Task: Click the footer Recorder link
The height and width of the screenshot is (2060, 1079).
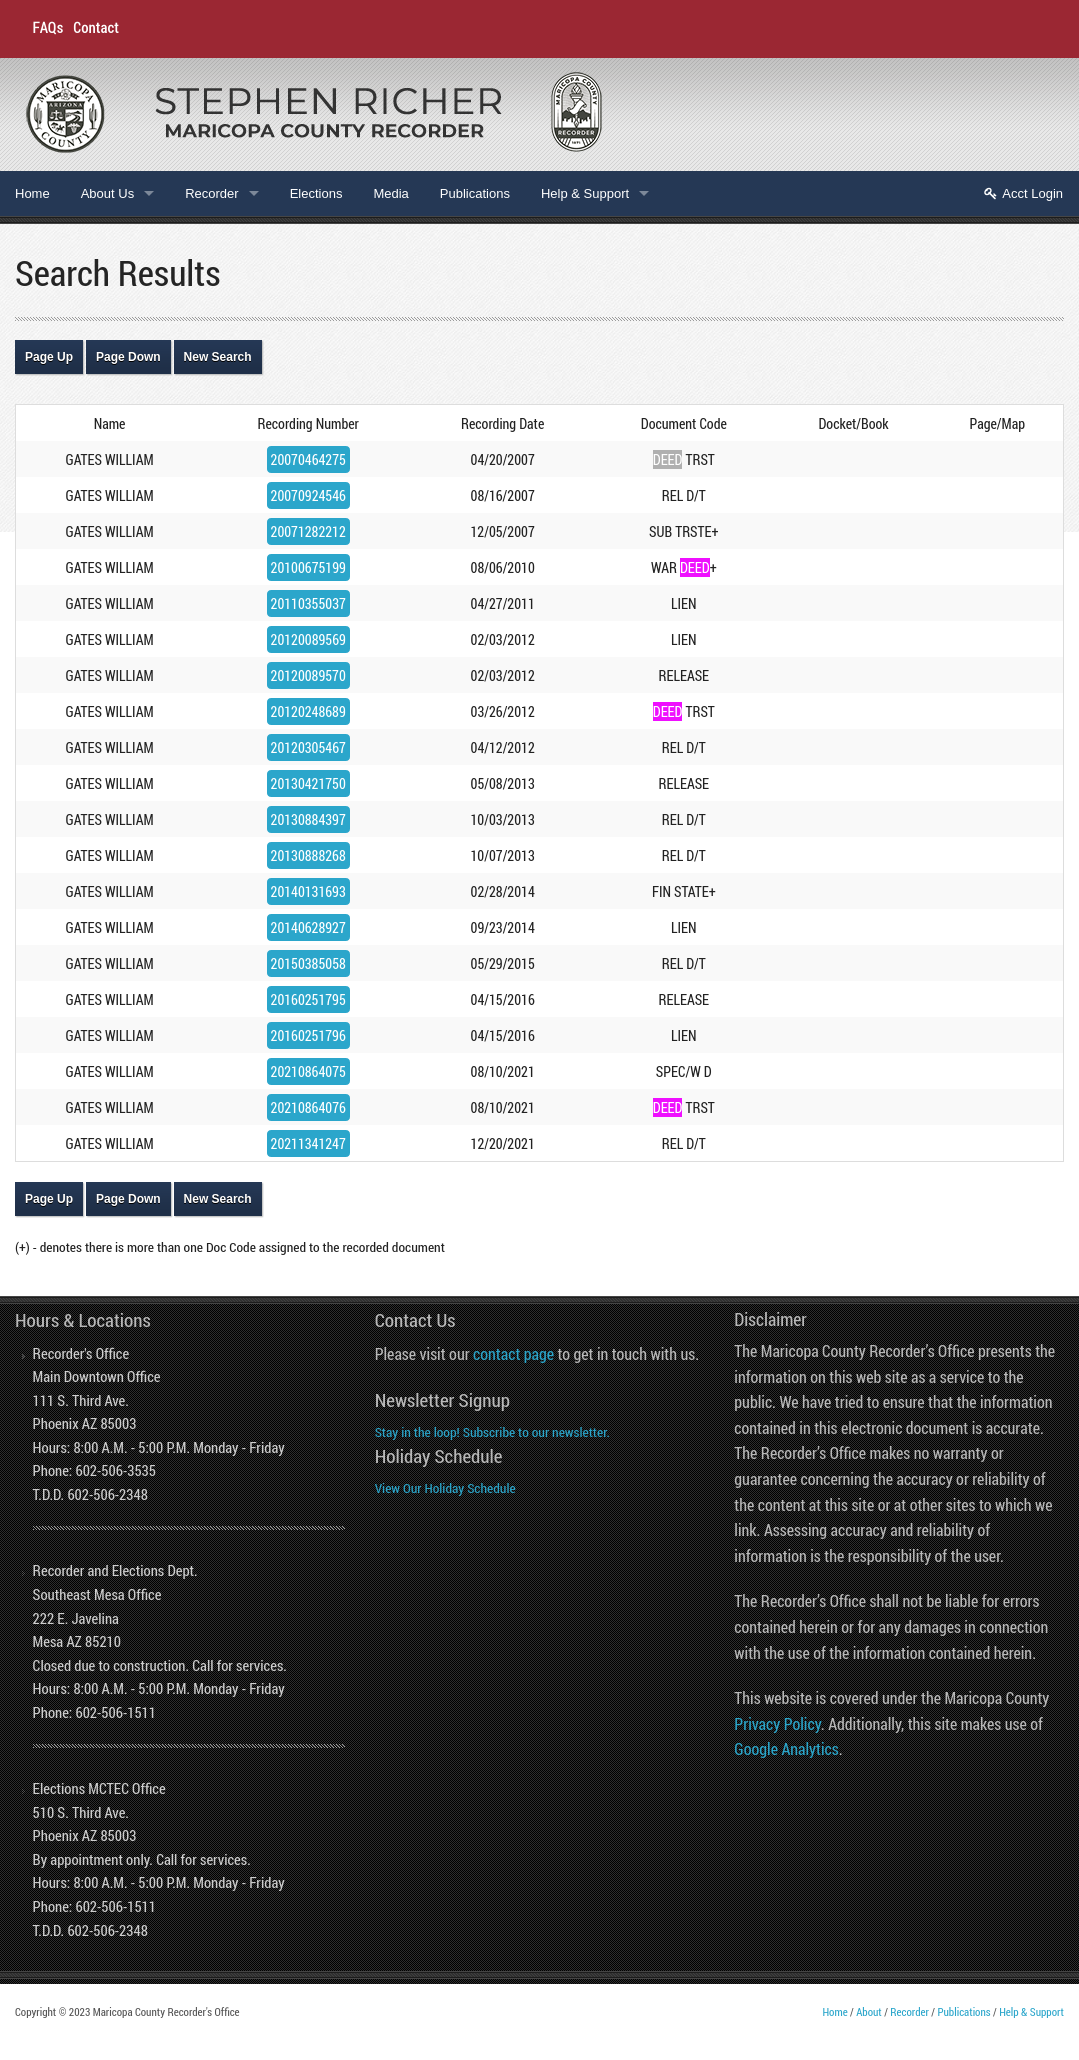Action: [x=910, y=2012]
